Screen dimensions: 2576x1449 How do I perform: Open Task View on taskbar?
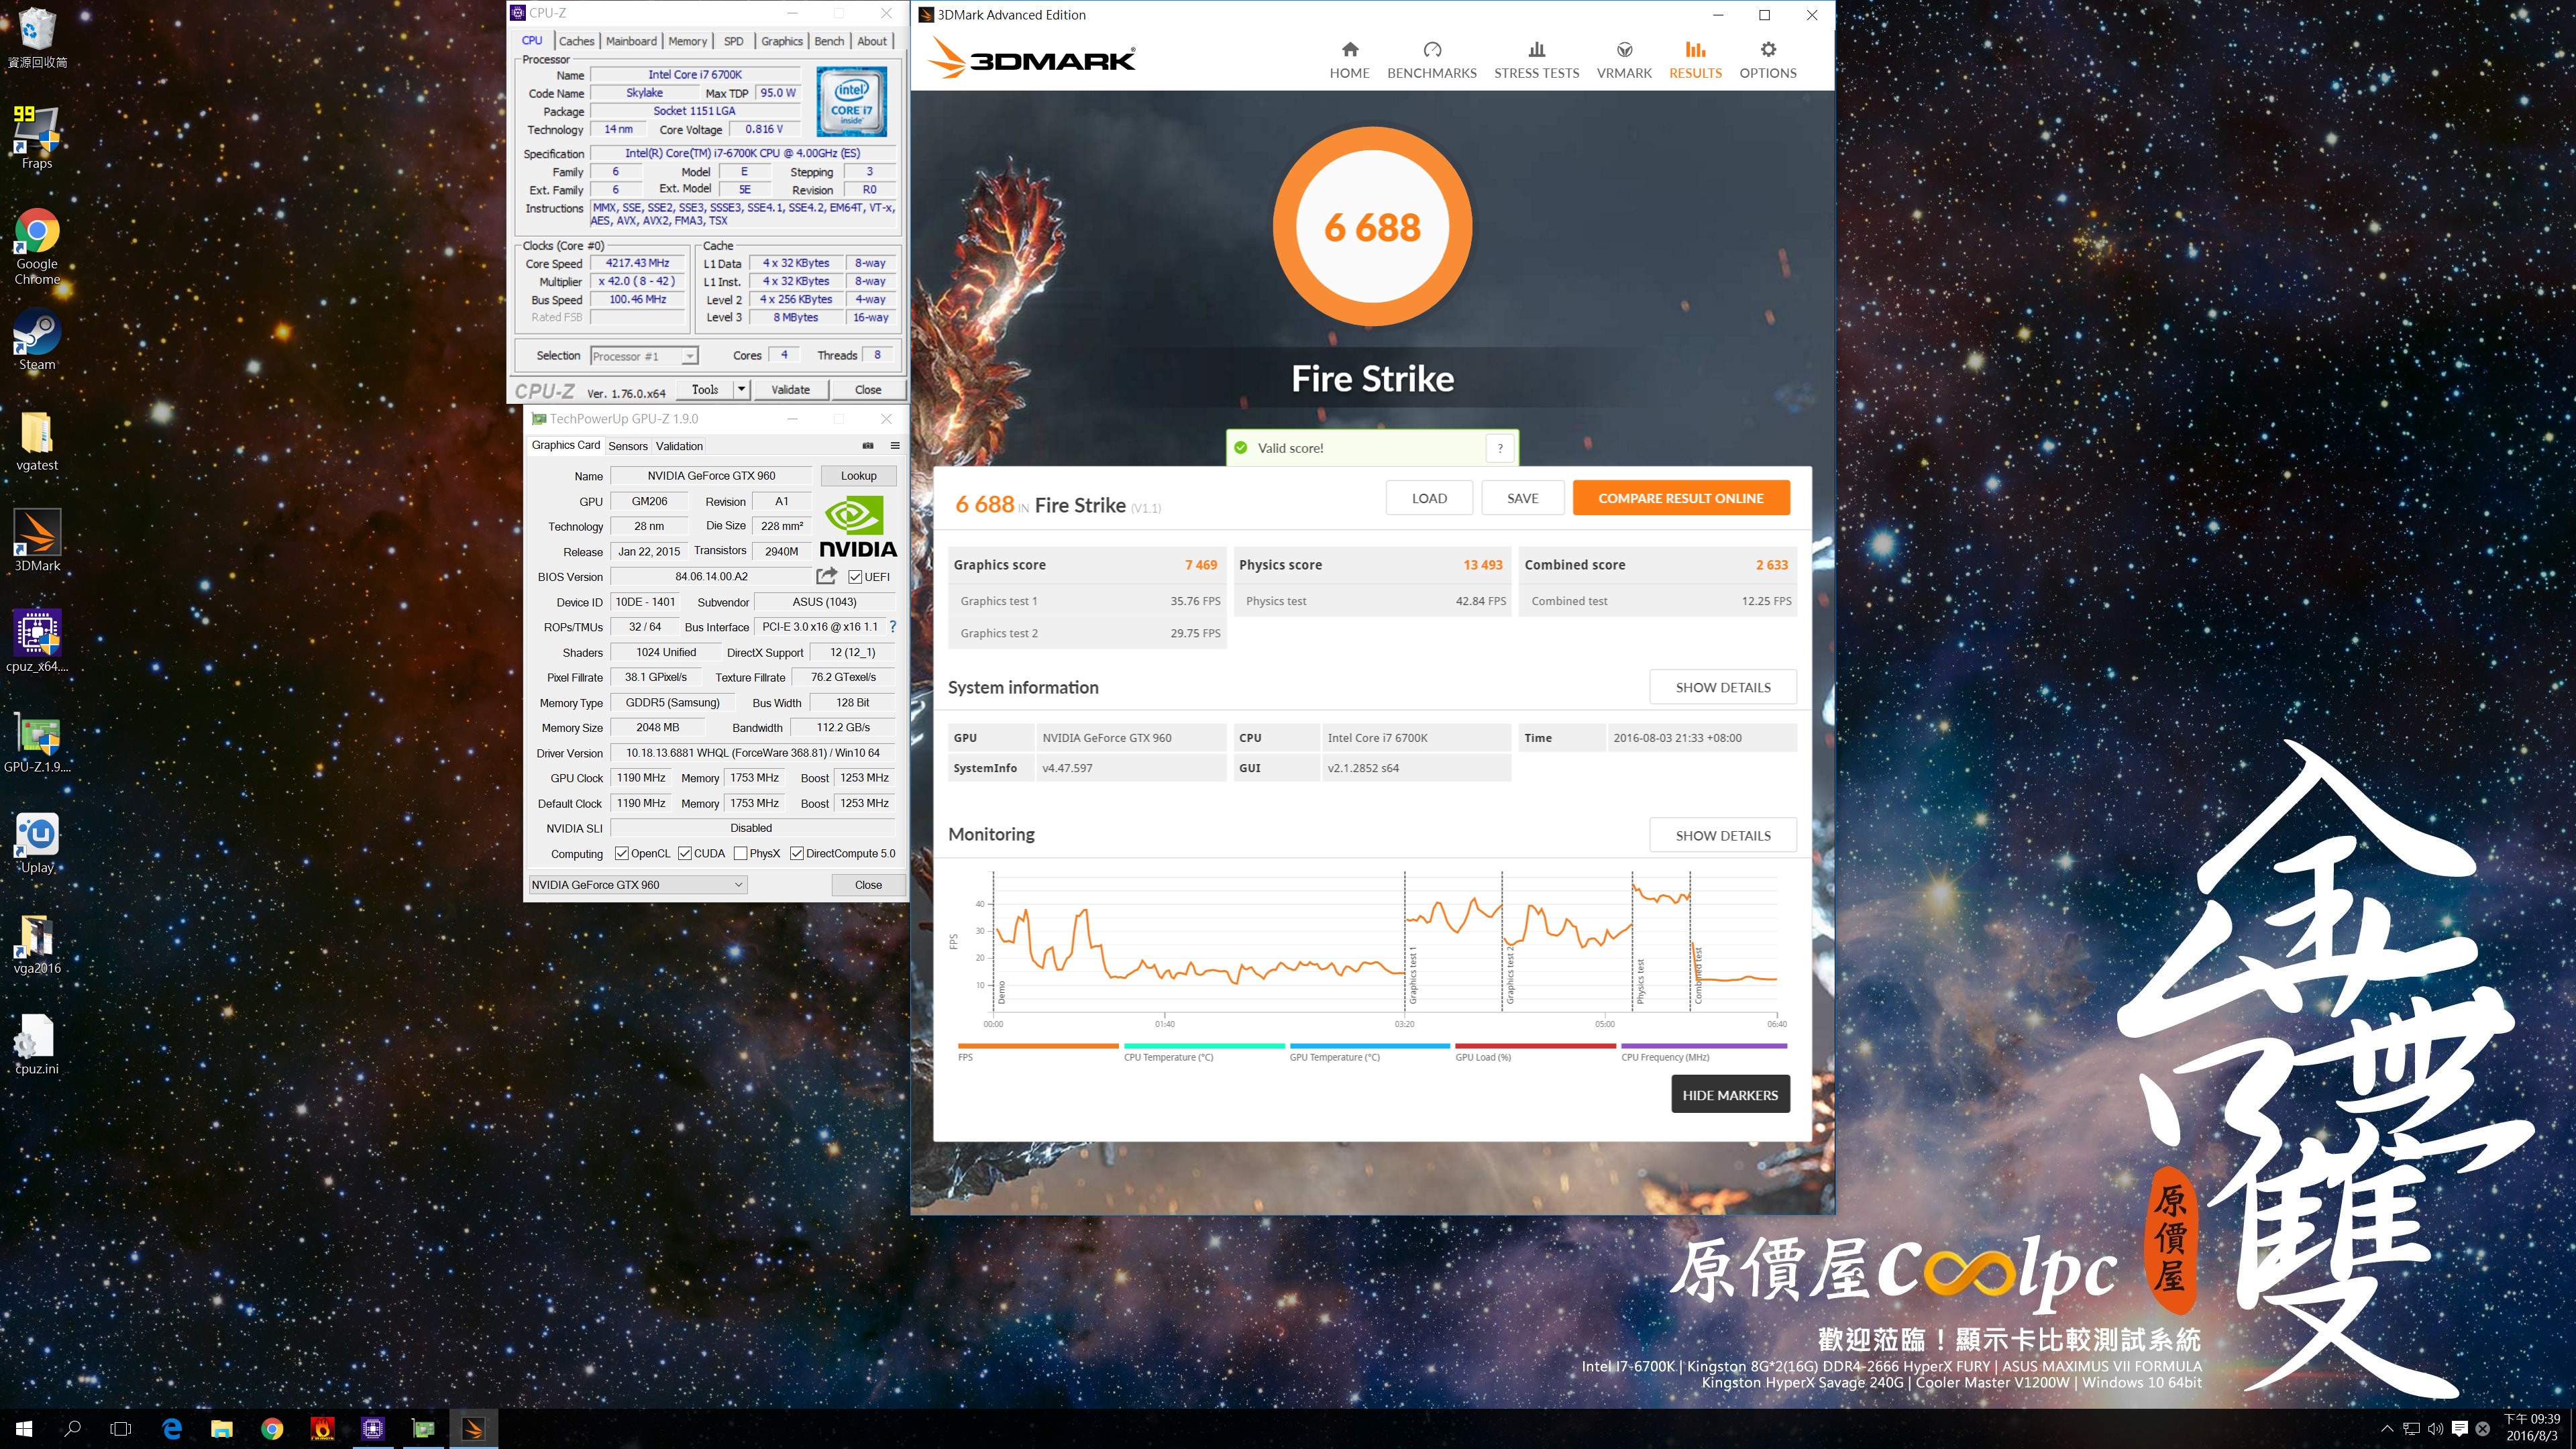(x=120, y=1429)
